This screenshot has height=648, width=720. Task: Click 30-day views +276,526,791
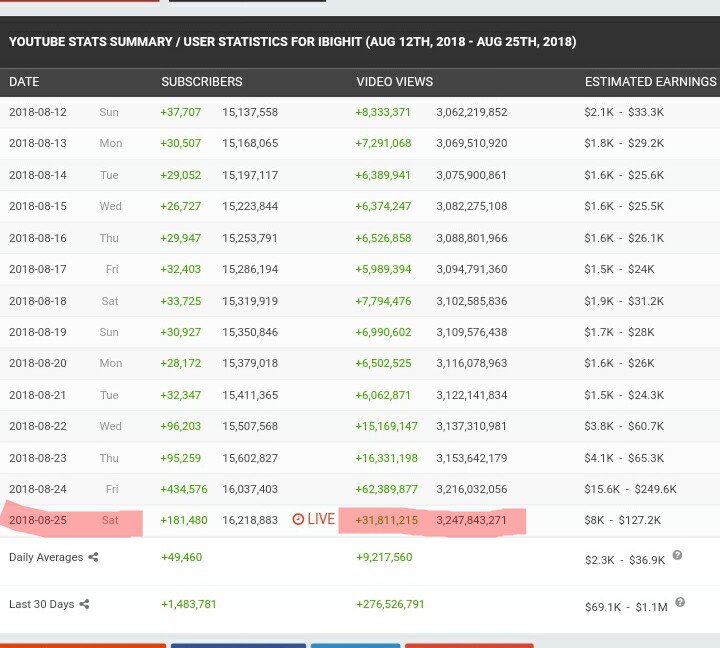(x=390, y=604)
